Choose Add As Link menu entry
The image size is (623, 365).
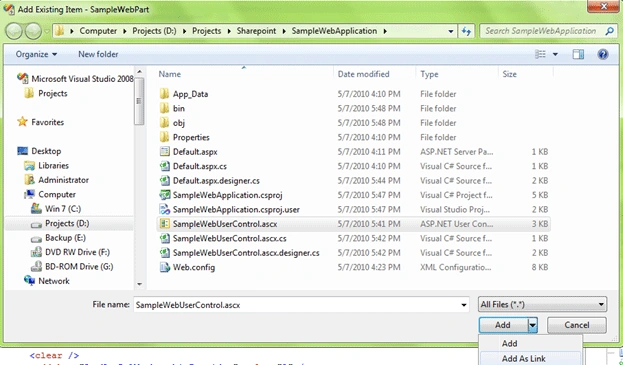pyautogui.click(x=531, y=359)
